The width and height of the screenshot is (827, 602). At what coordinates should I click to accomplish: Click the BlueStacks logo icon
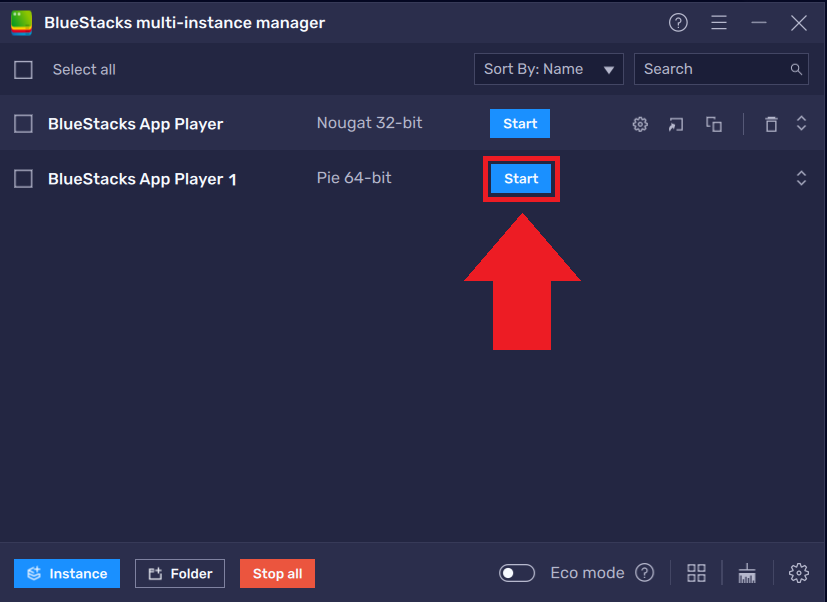[21, 23]
